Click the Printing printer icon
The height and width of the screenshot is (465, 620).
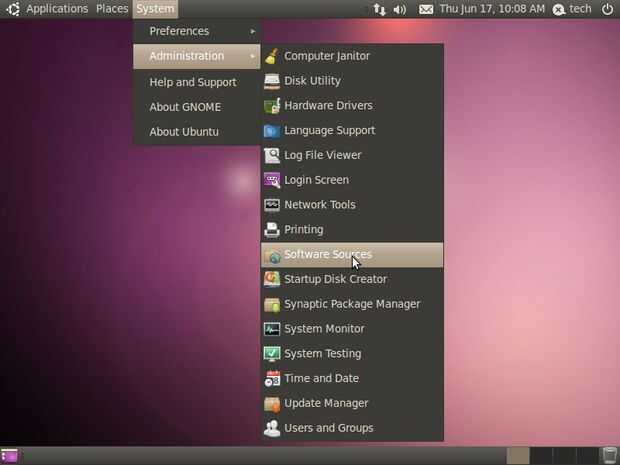coord(272,230)
